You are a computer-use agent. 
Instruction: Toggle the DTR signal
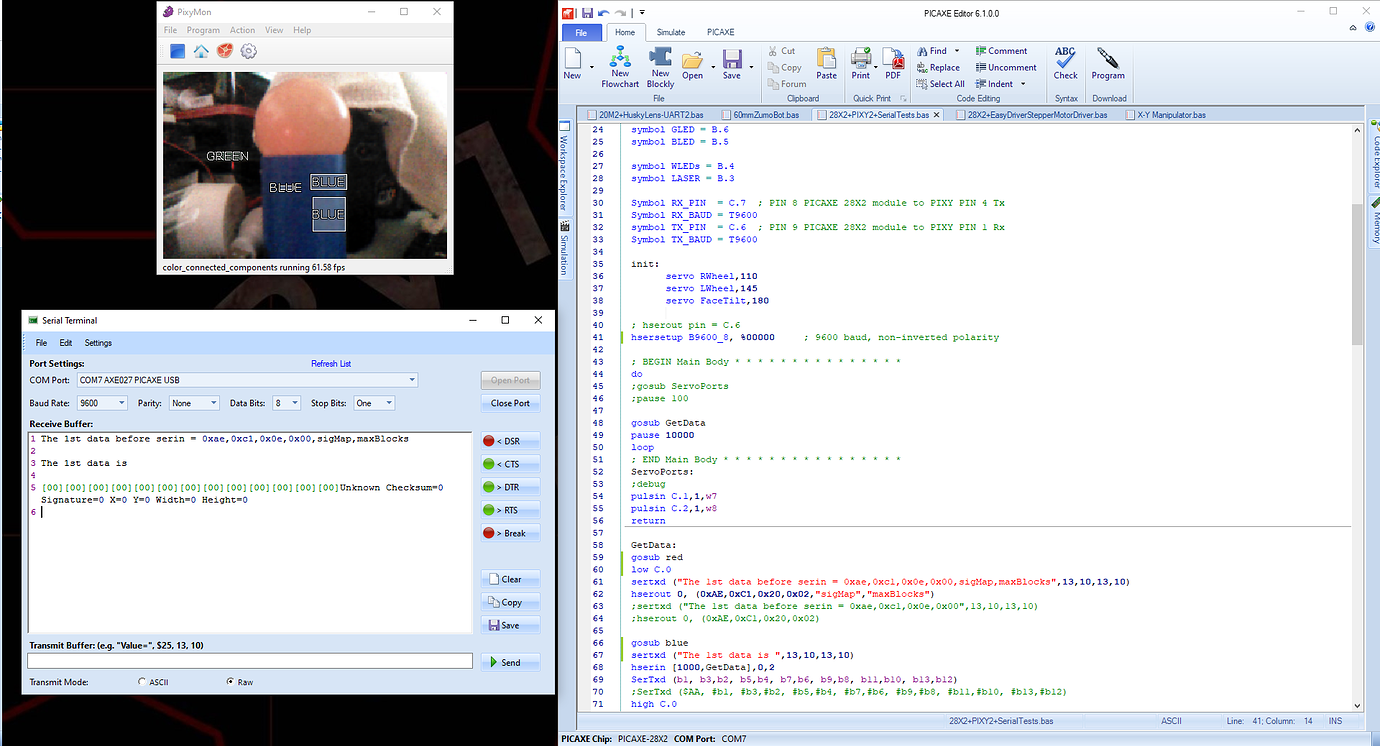[x=509, y=486]
